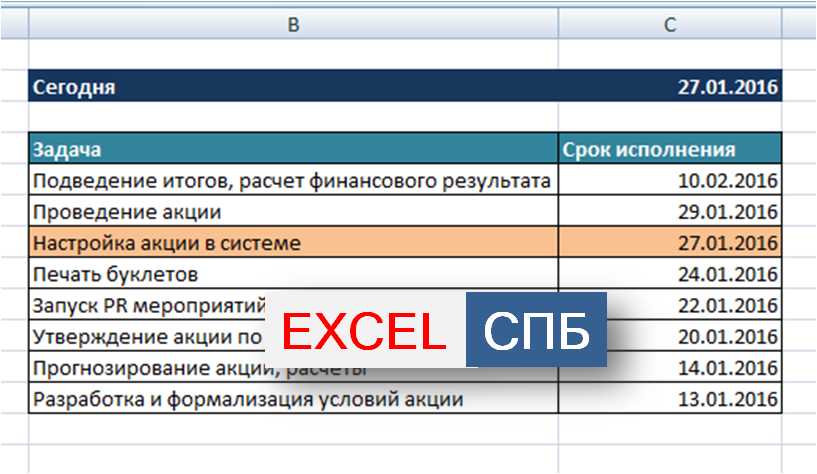Select column C header
The width and height of the screenshot is (817, 474).
(x=669, y=25)
